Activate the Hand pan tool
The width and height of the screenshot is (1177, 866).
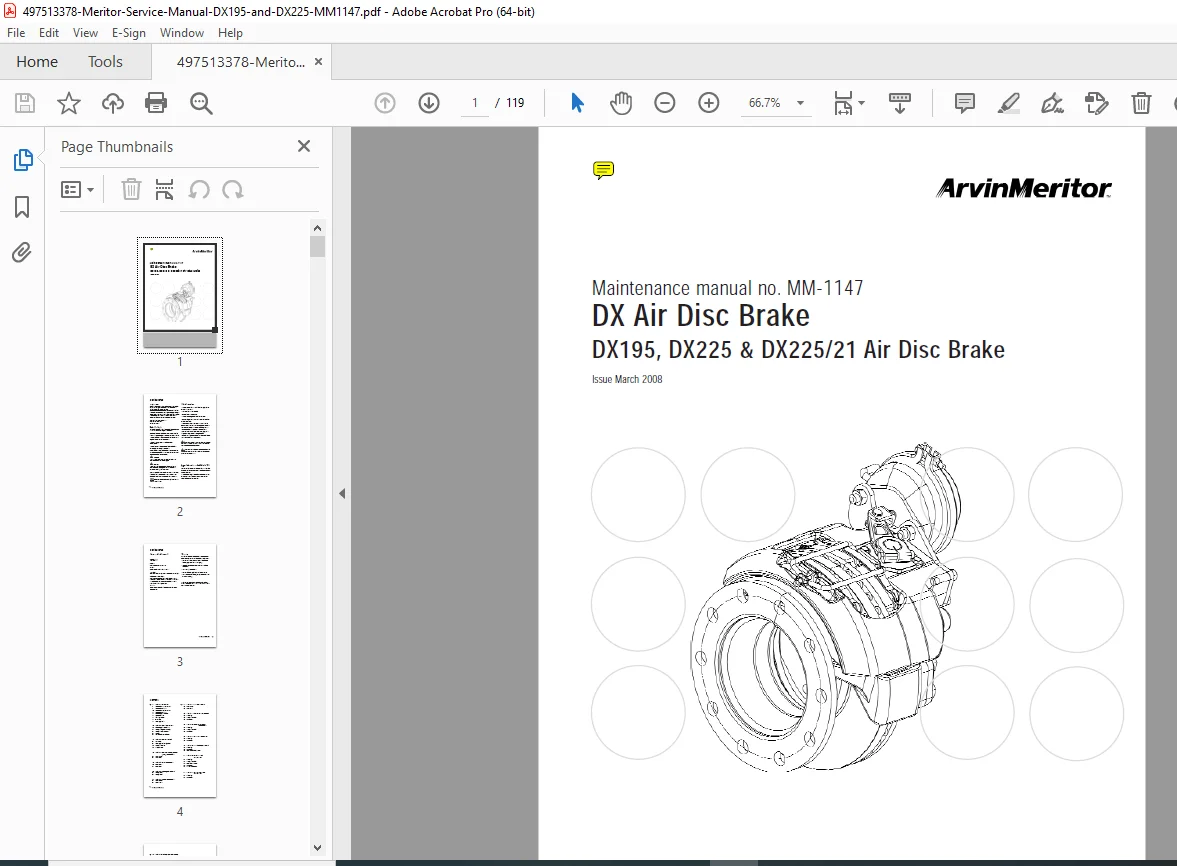pyautogui.click(x=621, y=103)
